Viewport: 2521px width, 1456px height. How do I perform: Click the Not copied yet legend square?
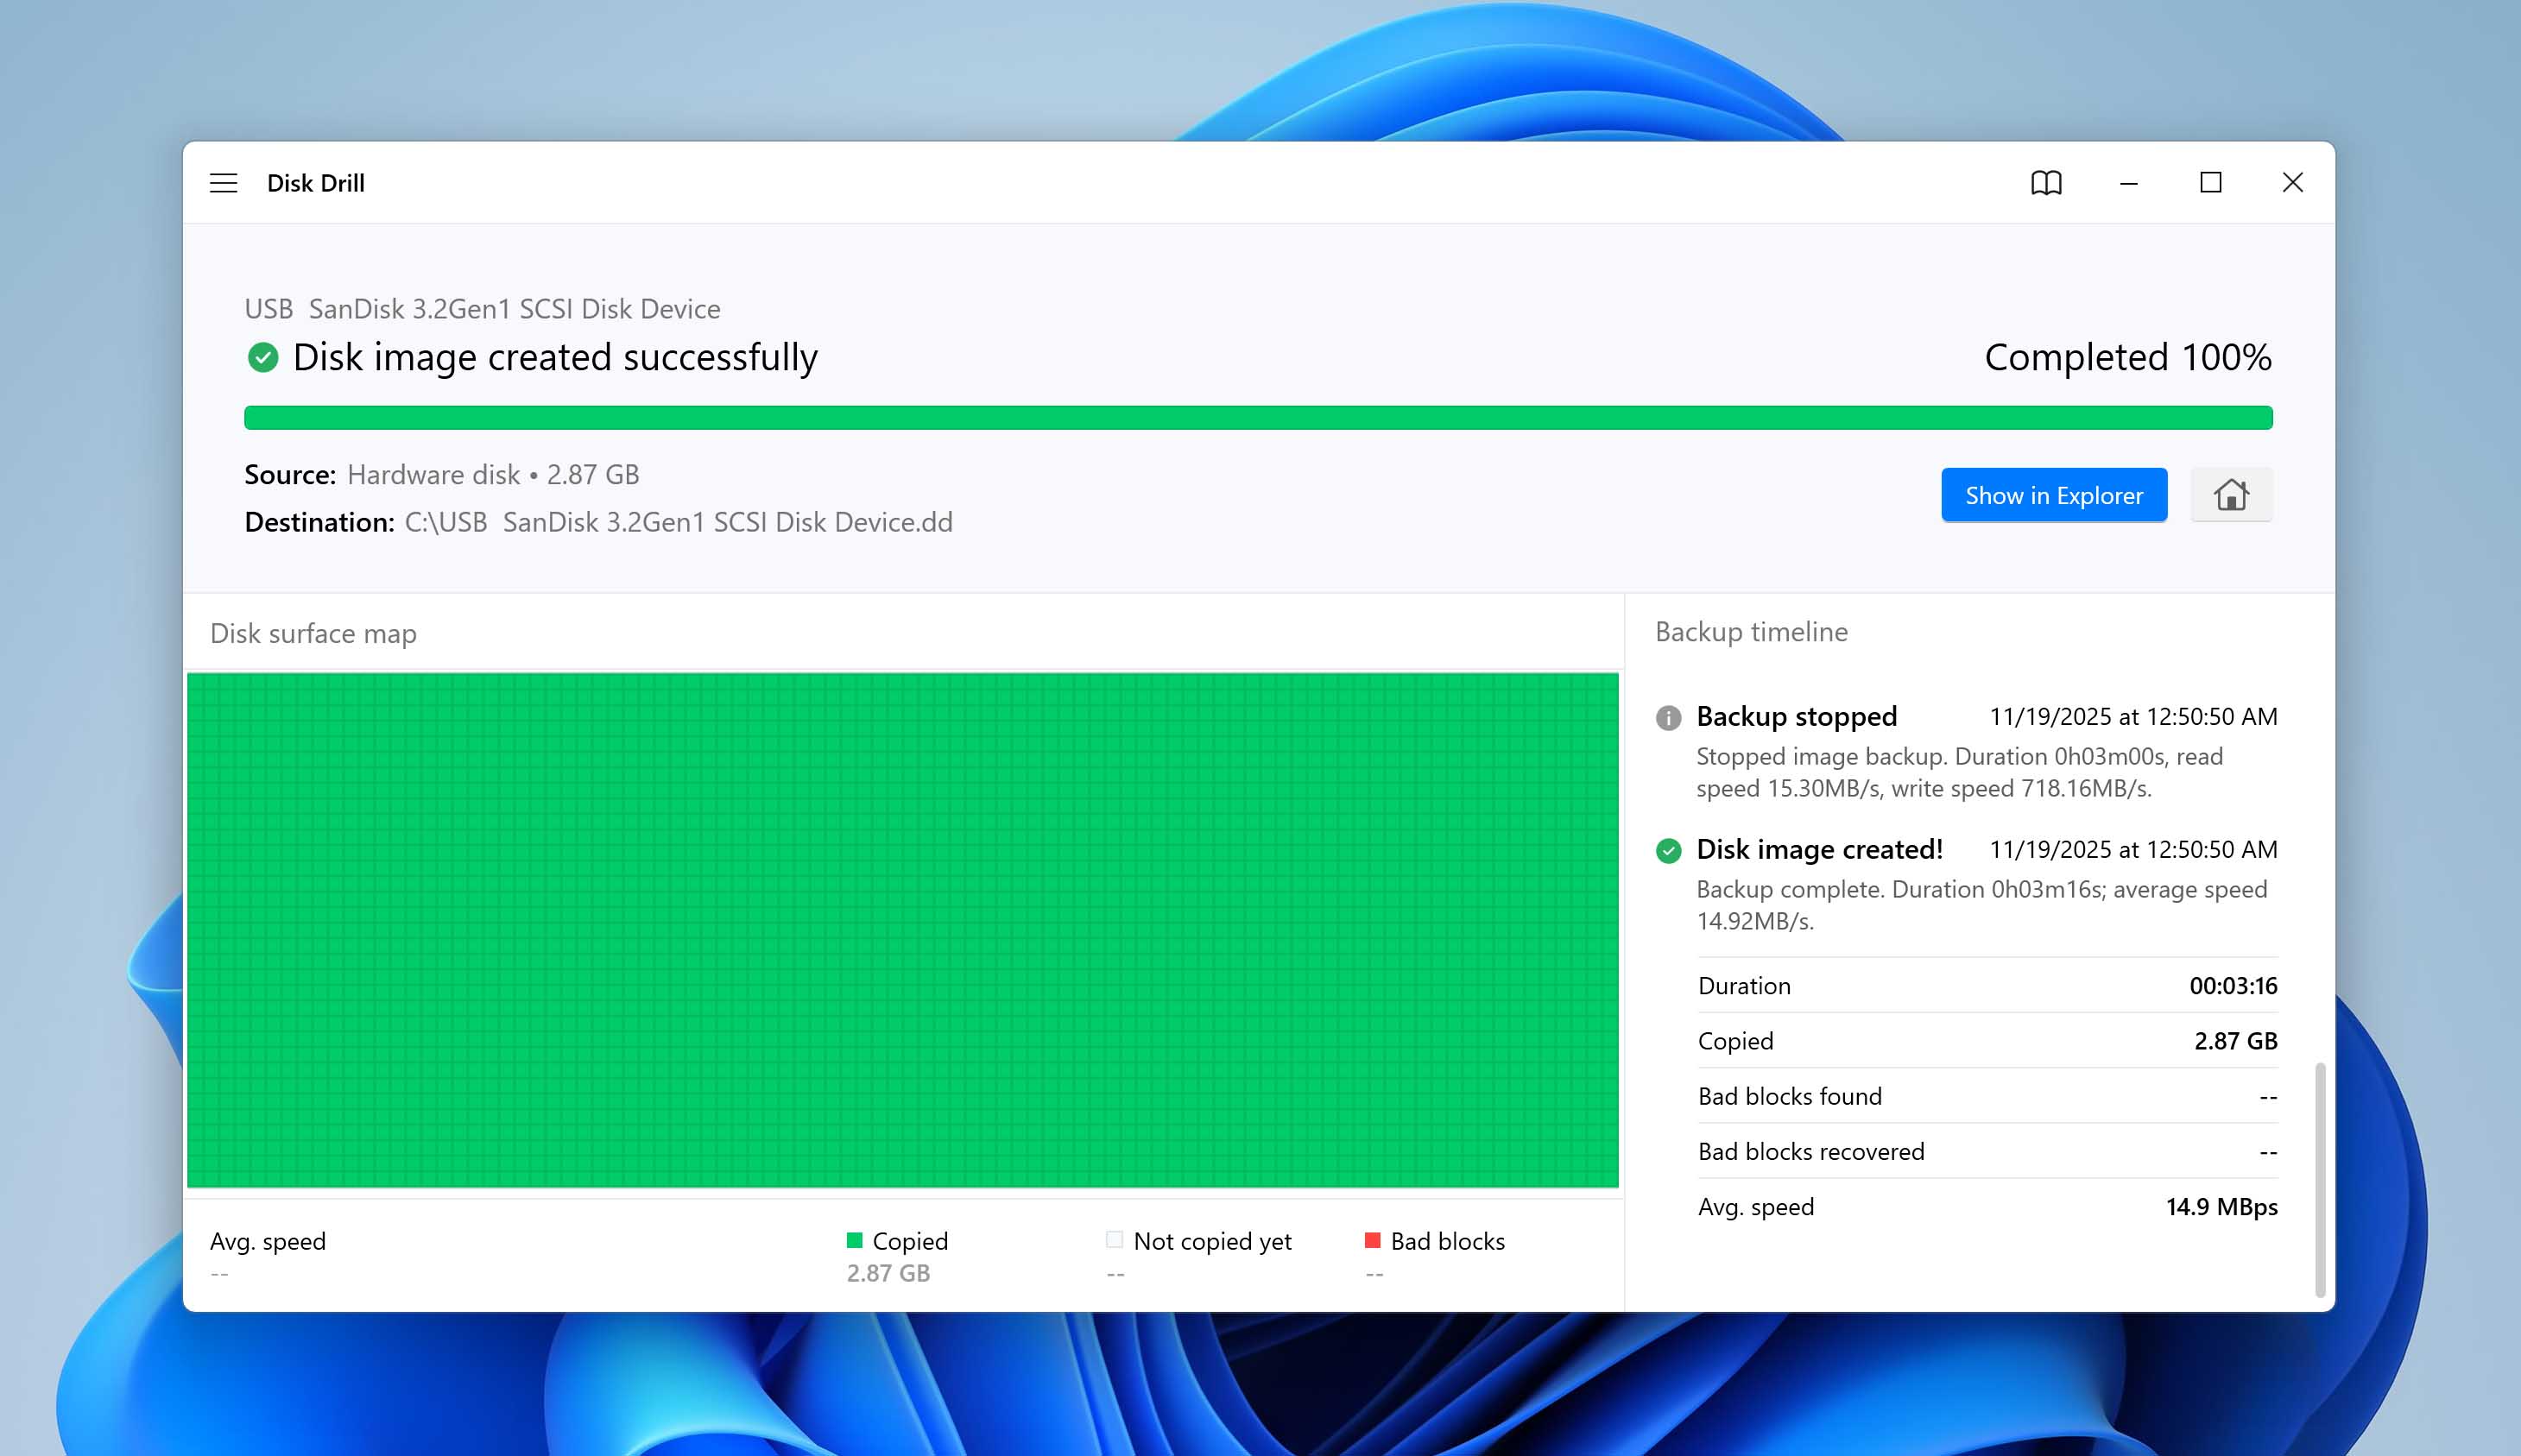[1113, 1240]
